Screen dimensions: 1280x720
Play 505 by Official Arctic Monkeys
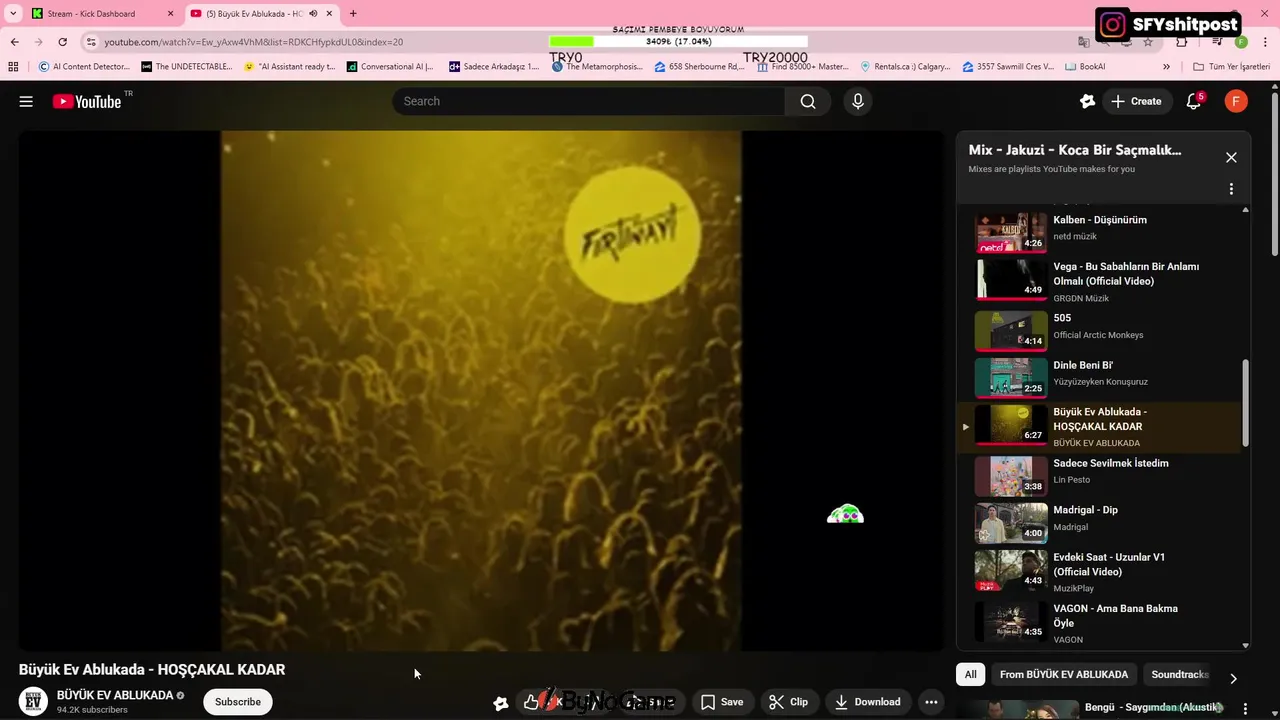[1100, 331]
